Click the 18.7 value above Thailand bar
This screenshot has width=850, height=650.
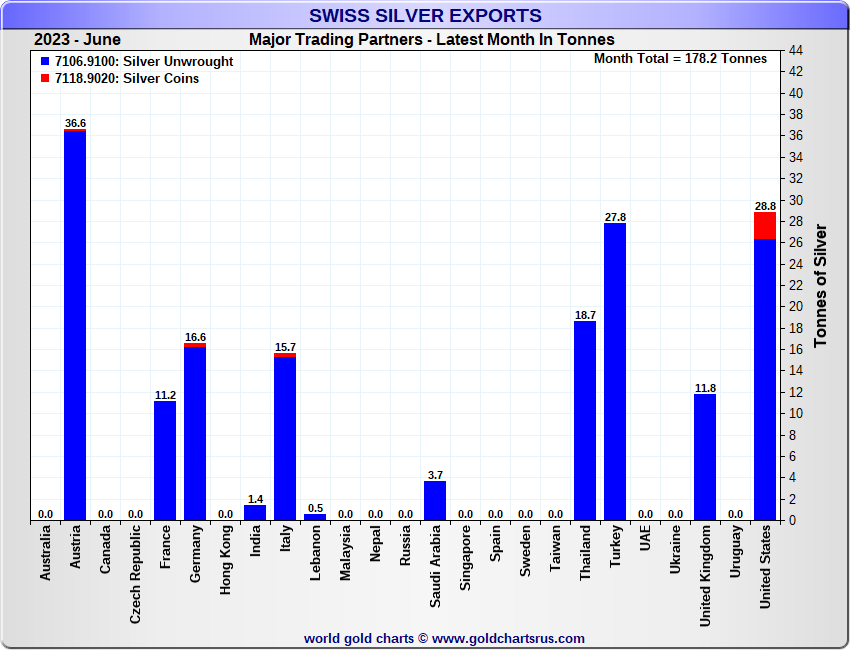[585, 315]
